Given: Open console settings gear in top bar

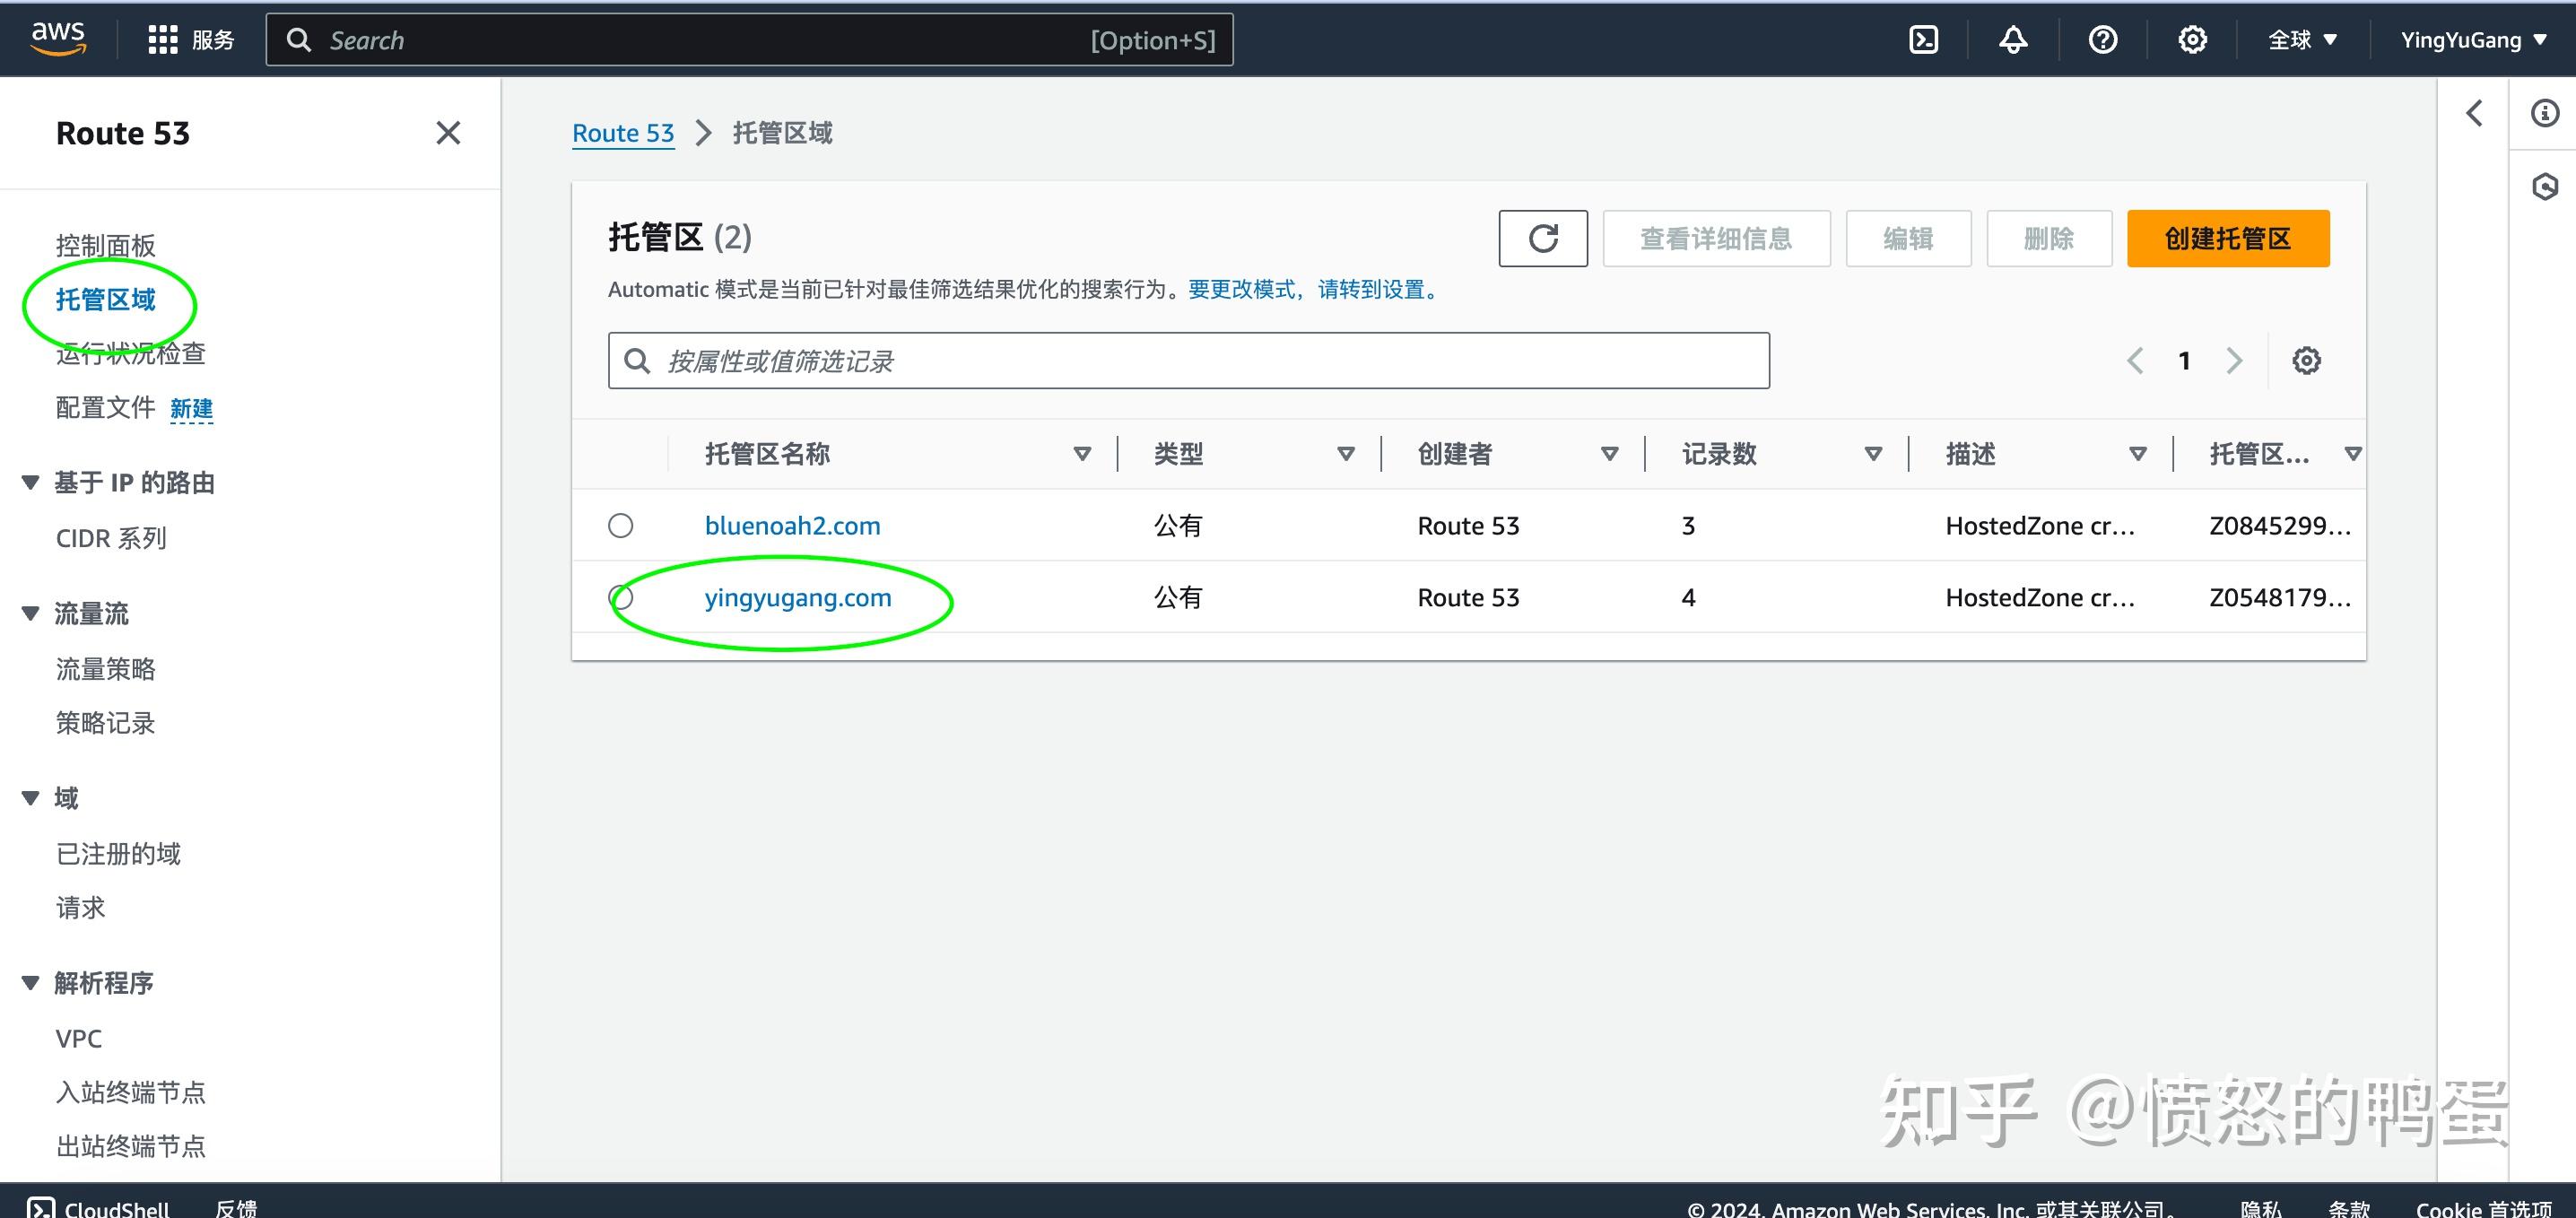Looking at the screenshot, I should pos(2192,40).
